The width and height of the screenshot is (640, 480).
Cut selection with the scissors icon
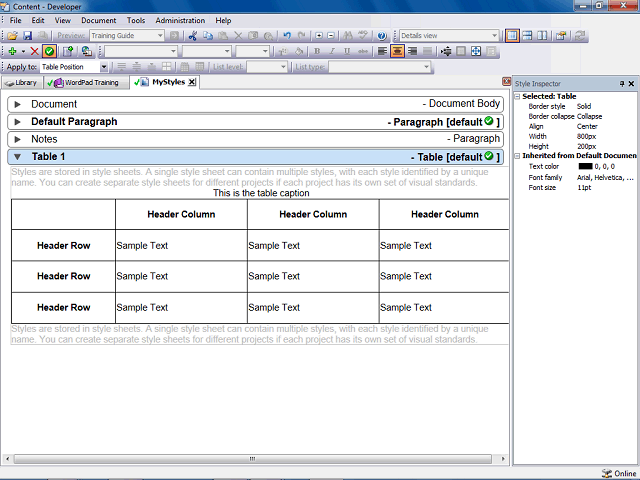[x=193, y=36]
